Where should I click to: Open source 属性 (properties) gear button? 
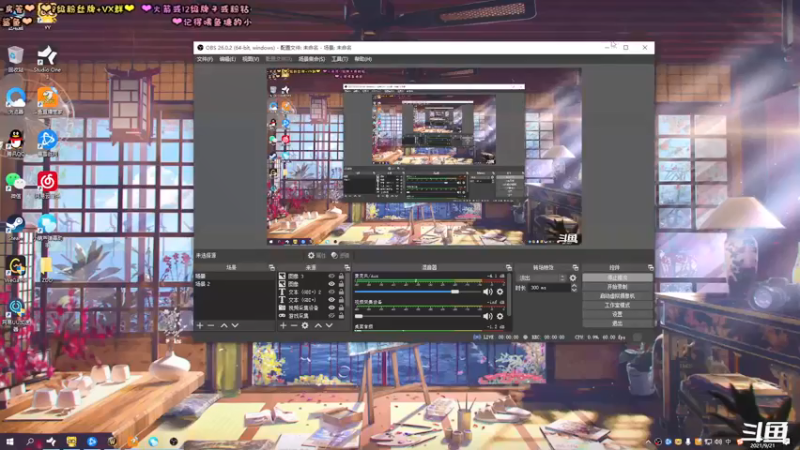tap(316, 255)
